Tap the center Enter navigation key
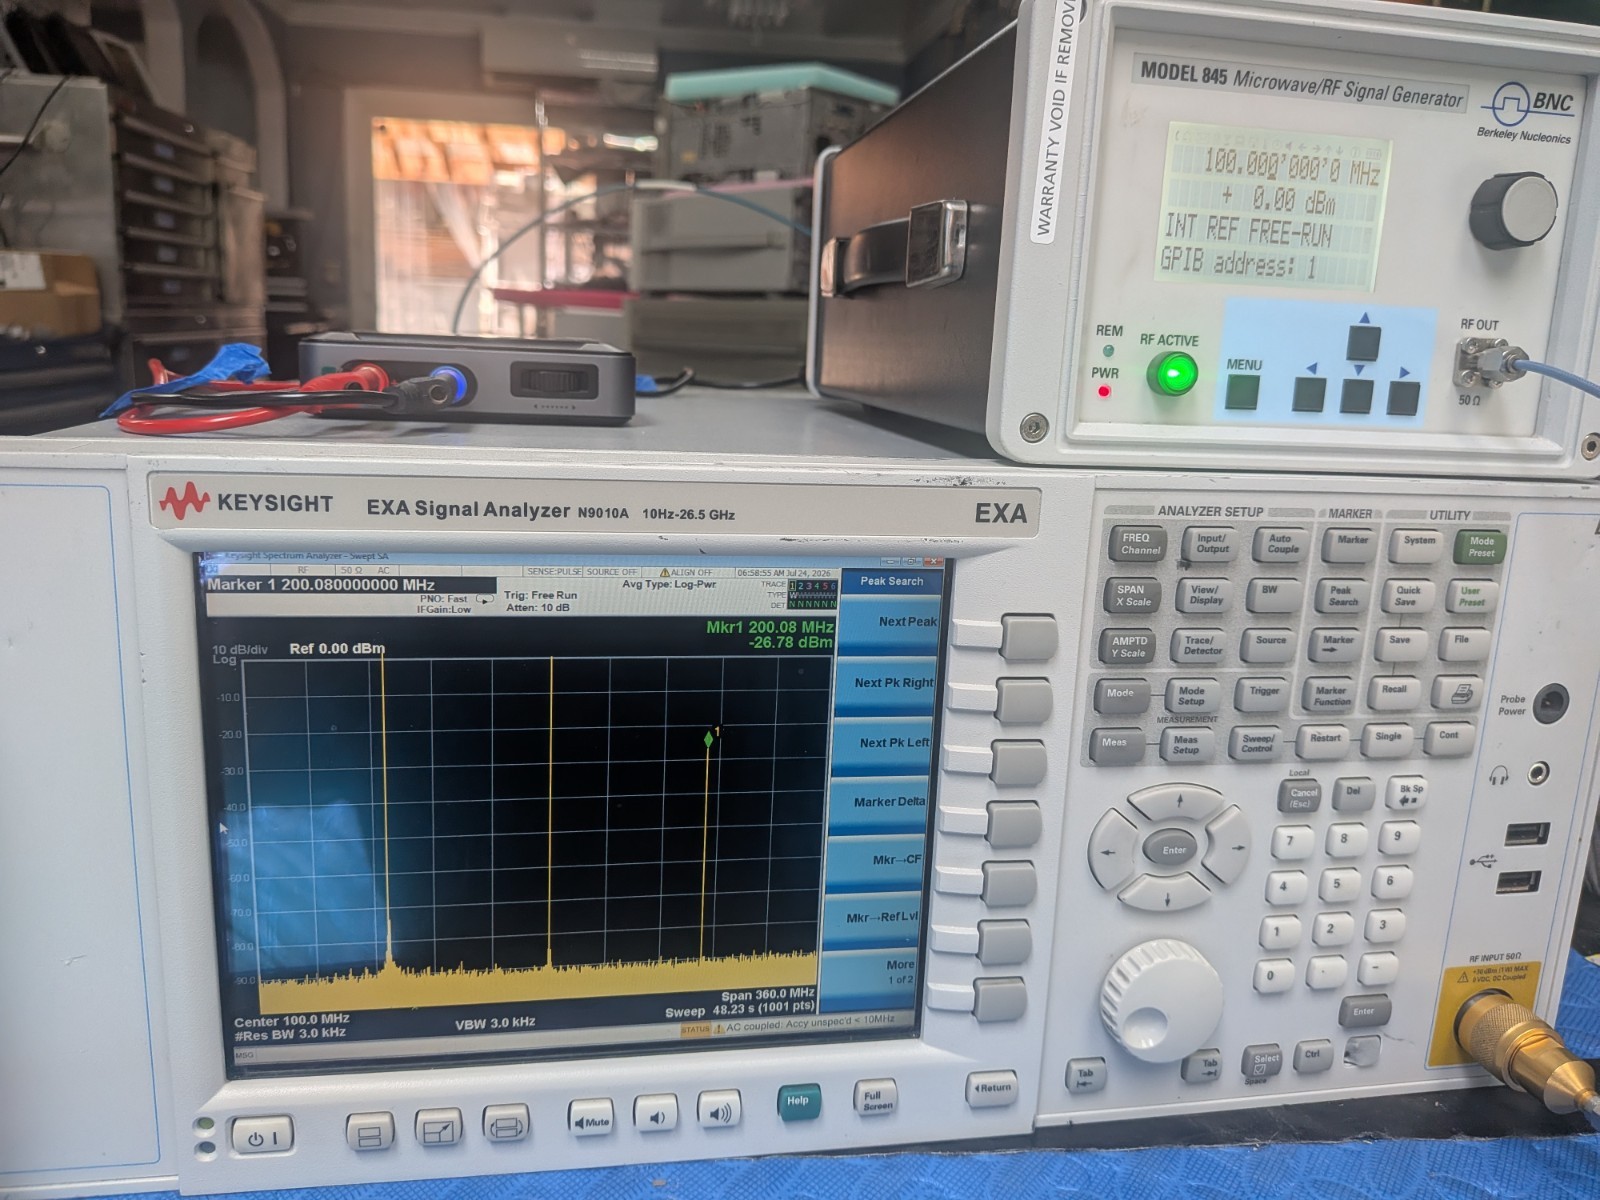The width and height of the screenshot is (1600, 1200). pyautogui.click(x=1172, y=851)
